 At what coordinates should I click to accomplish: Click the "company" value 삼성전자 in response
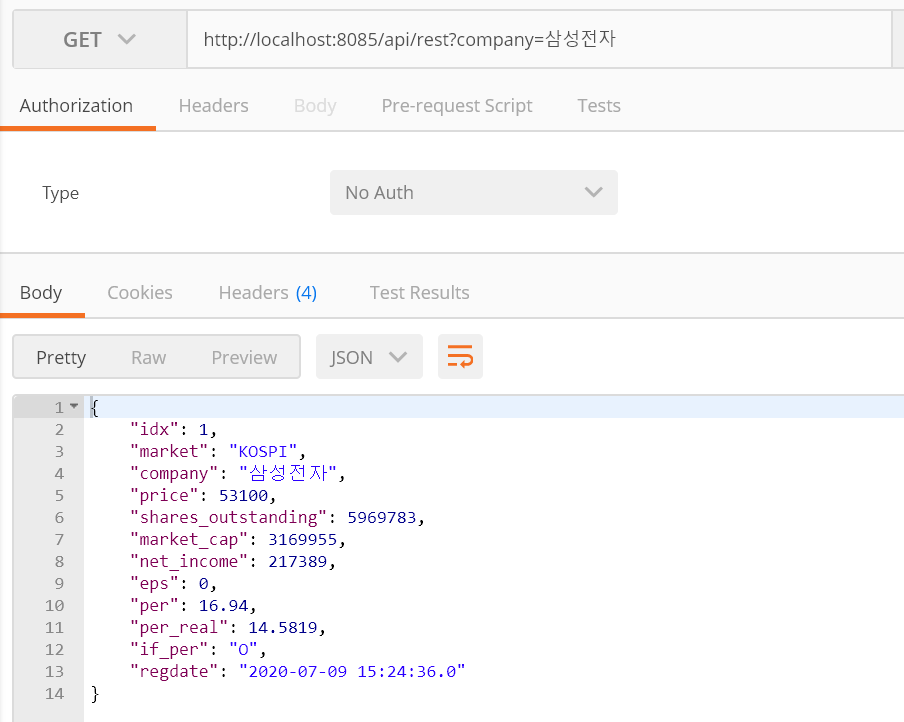tap(288, 473)
